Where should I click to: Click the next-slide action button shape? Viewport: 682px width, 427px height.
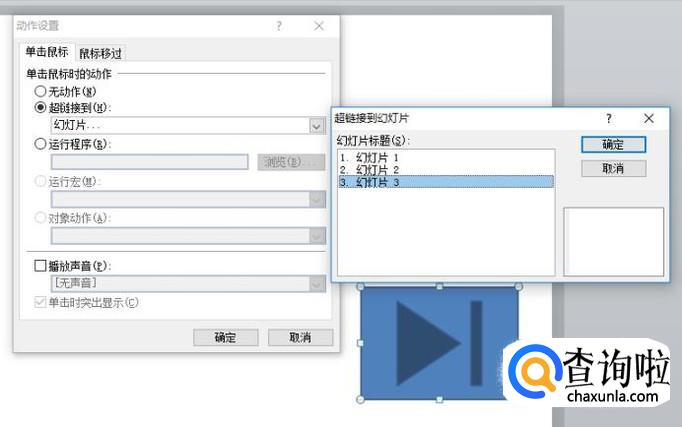[x=439, y=343]
